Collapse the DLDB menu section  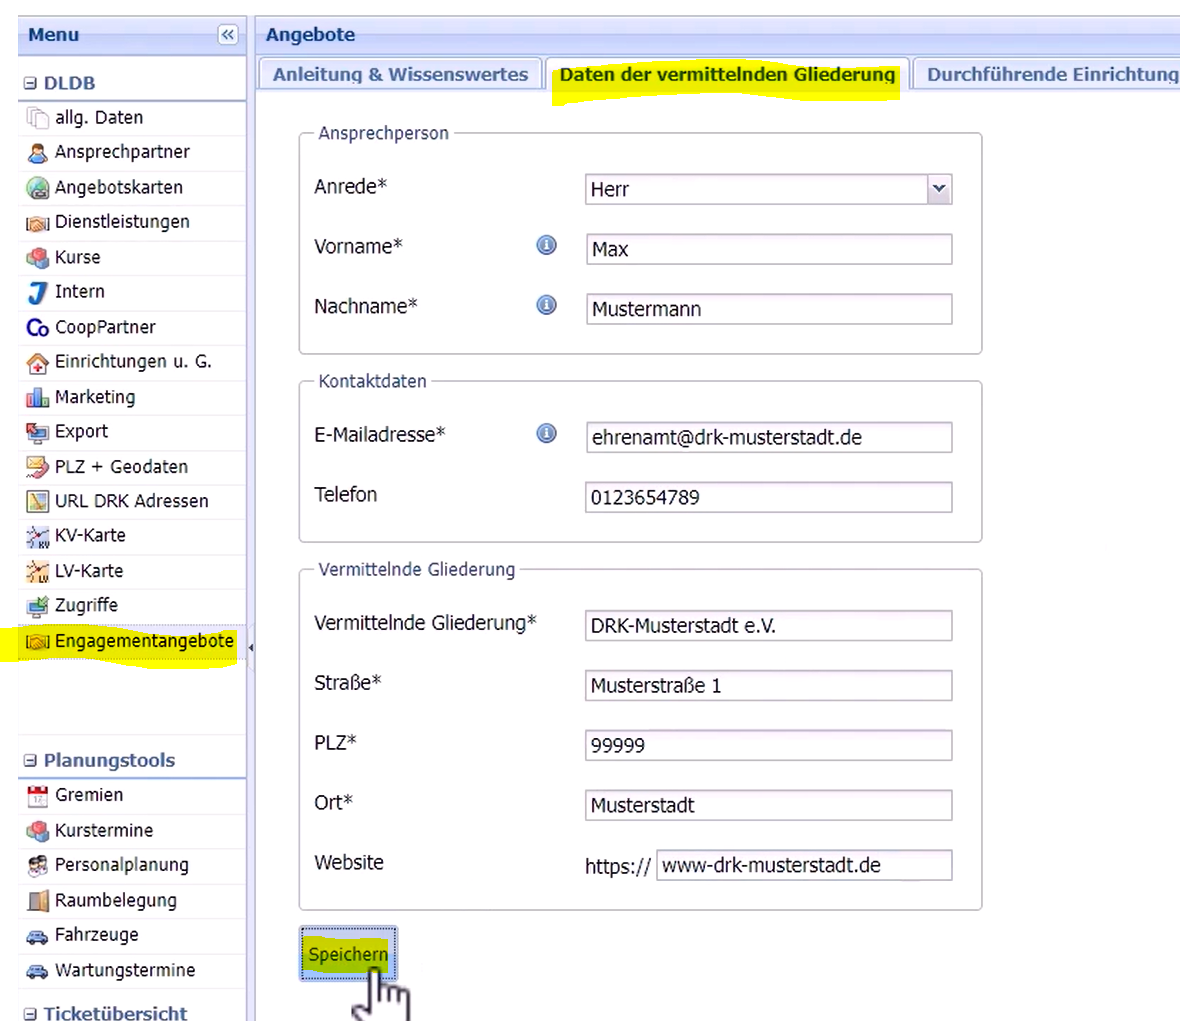[x=30, y=84]
